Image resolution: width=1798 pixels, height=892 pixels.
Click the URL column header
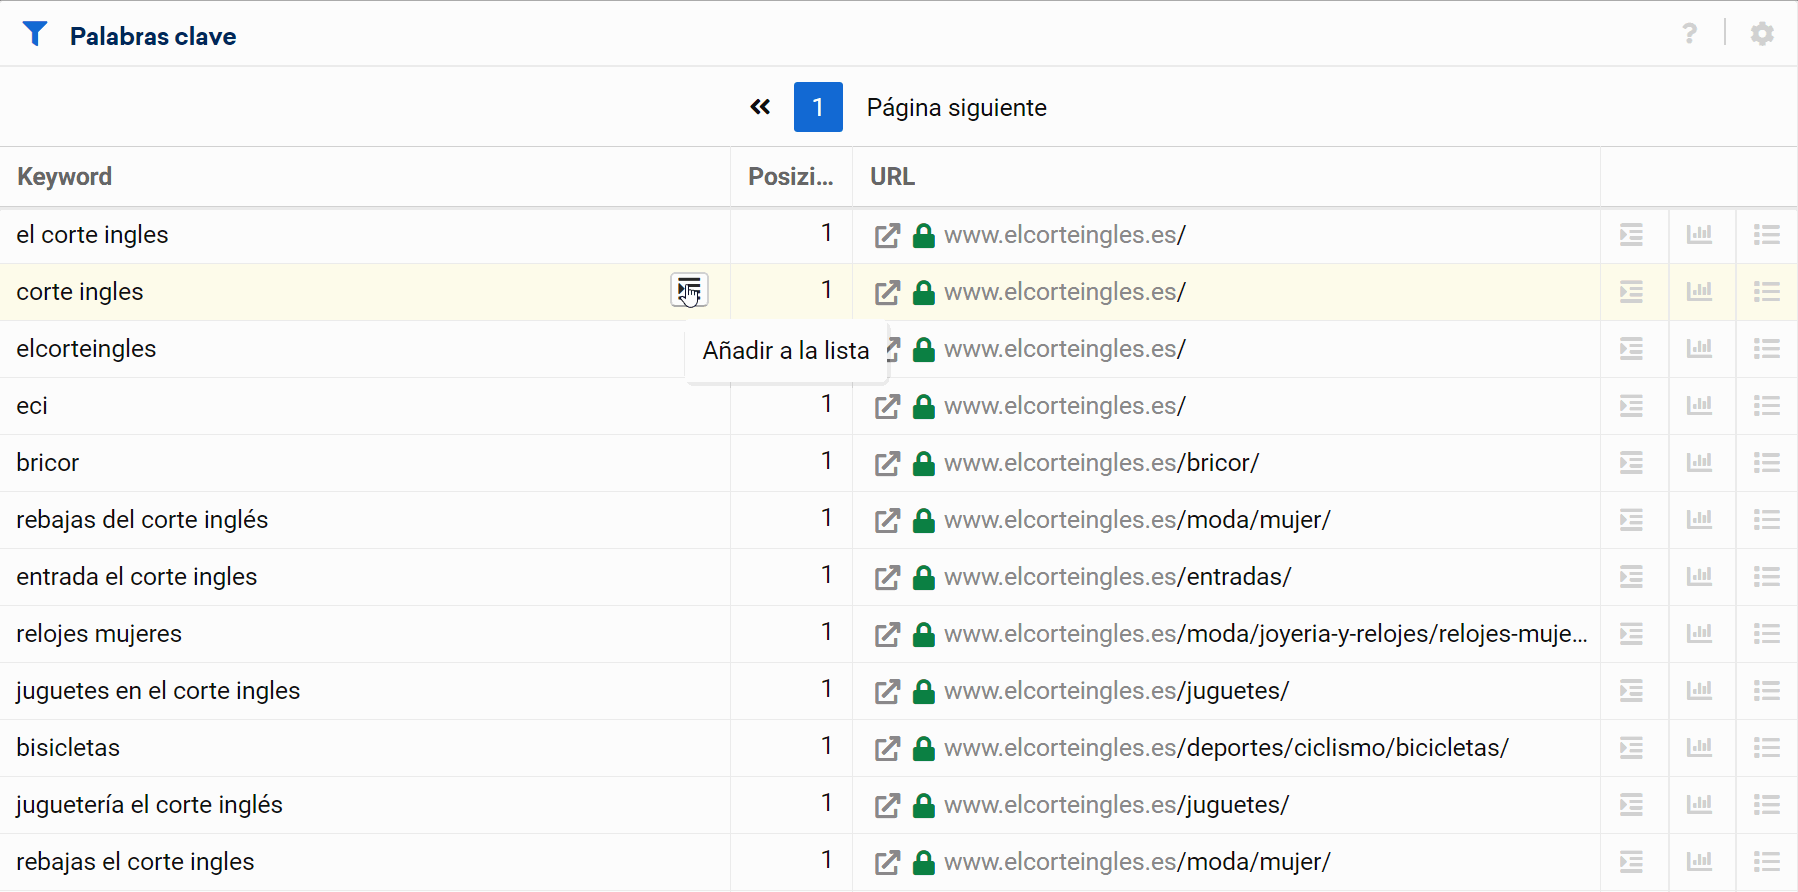(892, 177)
